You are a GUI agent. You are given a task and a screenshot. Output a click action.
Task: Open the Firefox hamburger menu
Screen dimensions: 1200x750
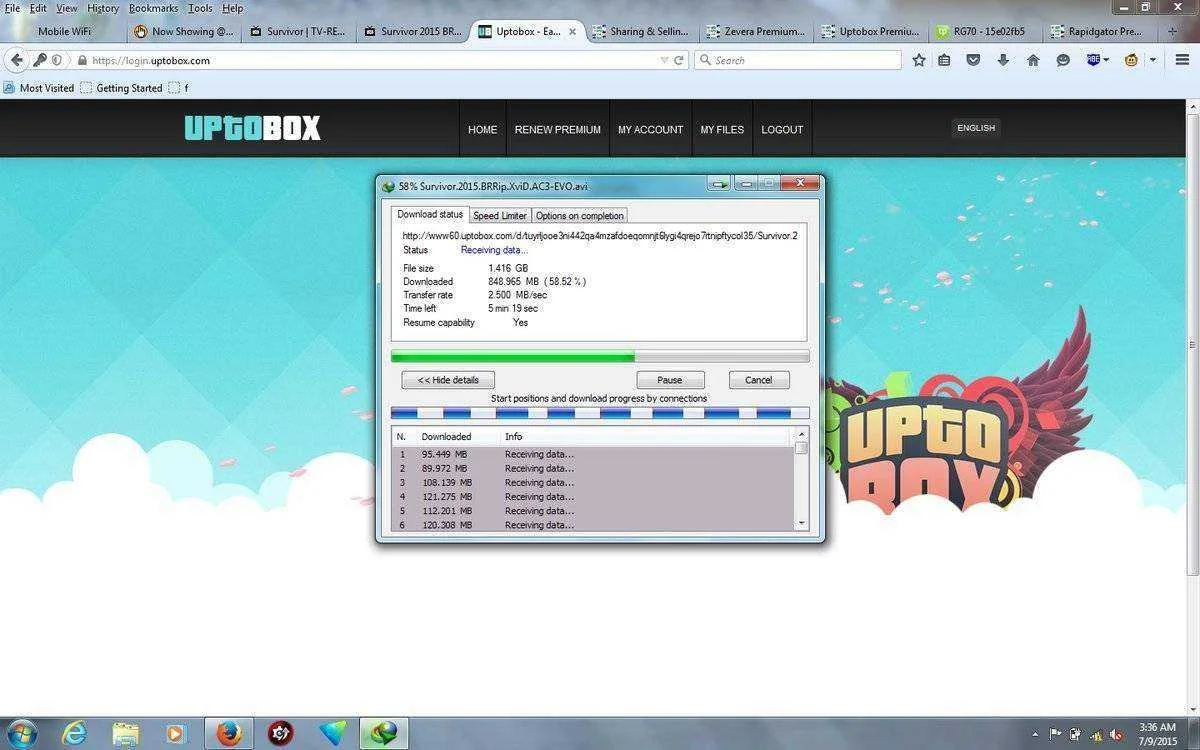tap(1182, 60)
